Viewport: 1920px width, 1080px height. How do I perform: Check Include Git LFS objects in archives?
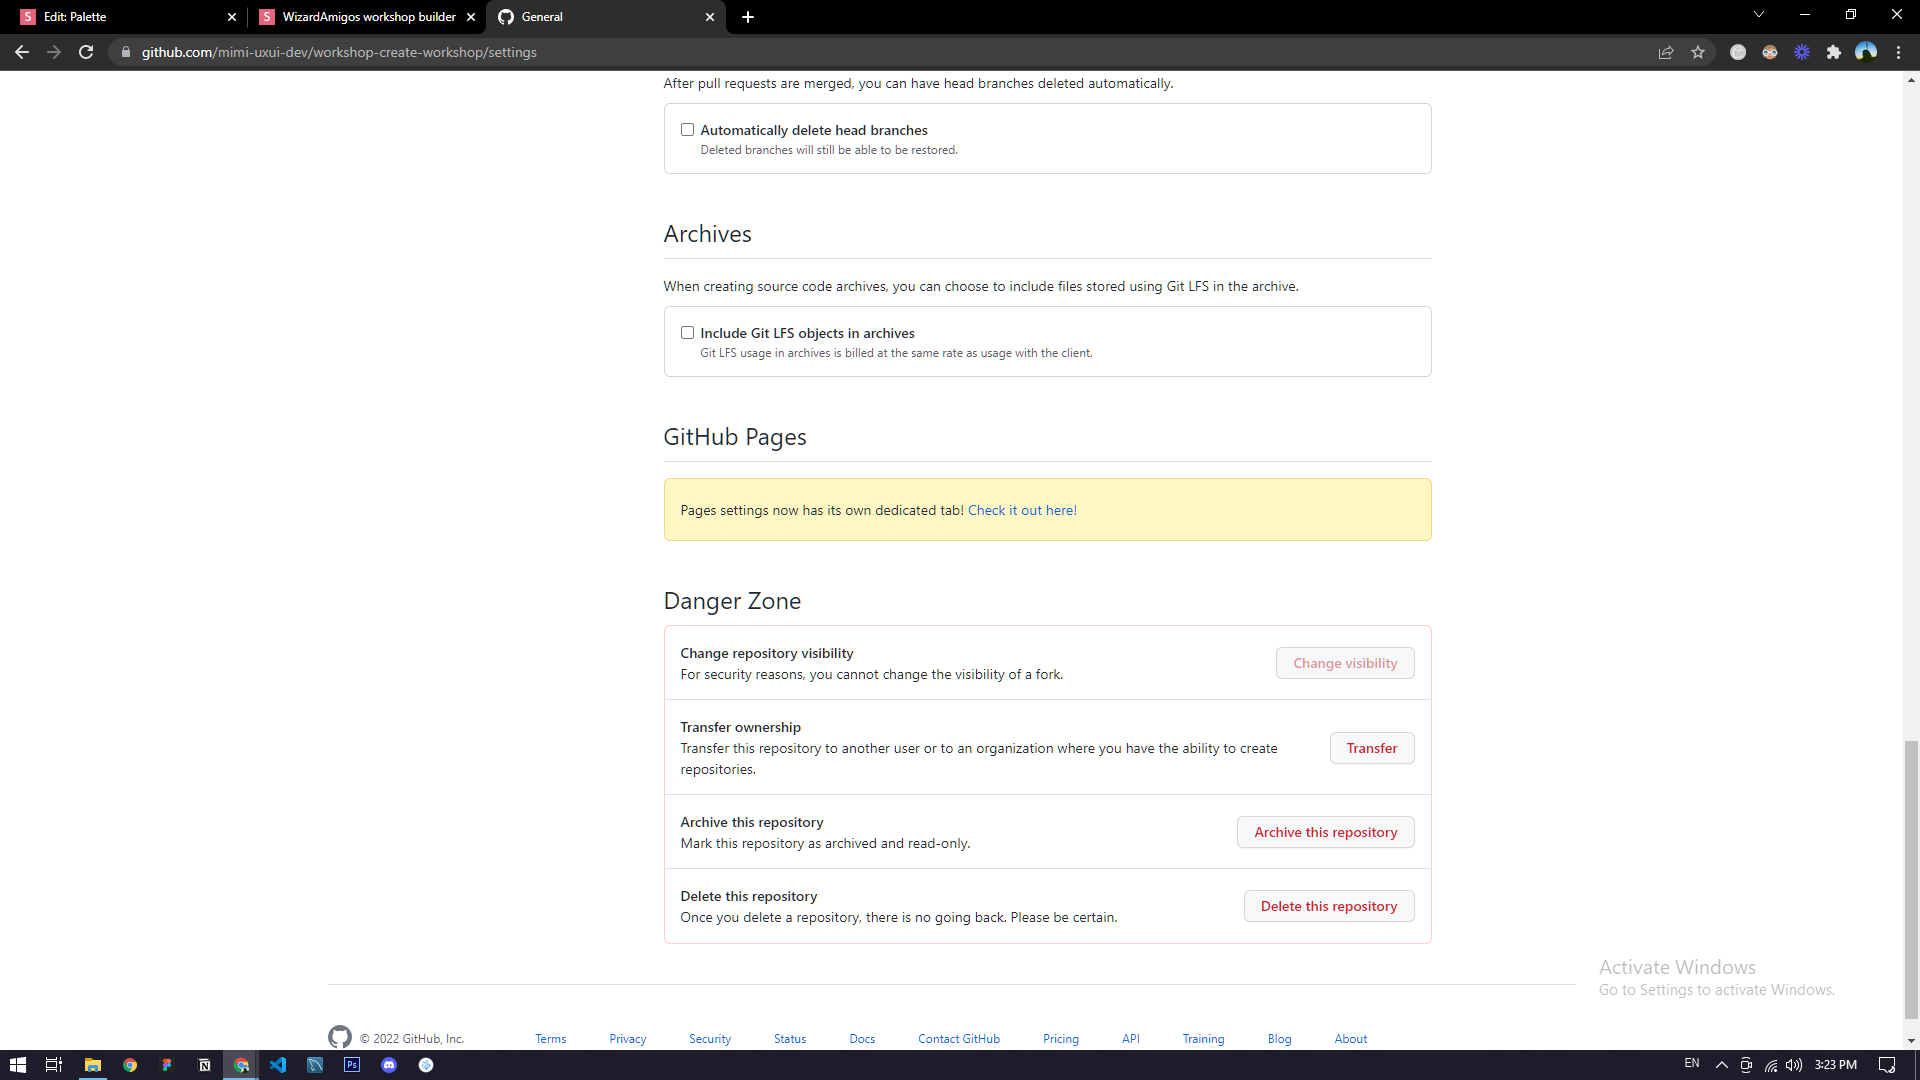[687, 333]
